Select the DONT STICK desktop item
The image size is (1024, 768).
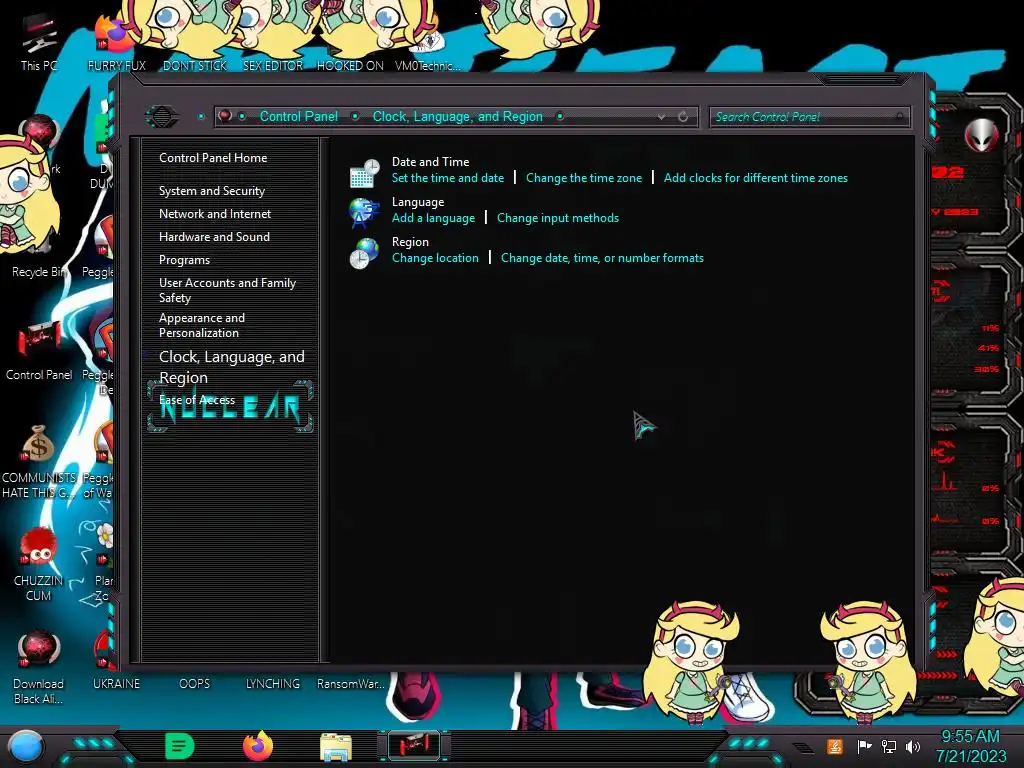(195, 65)
